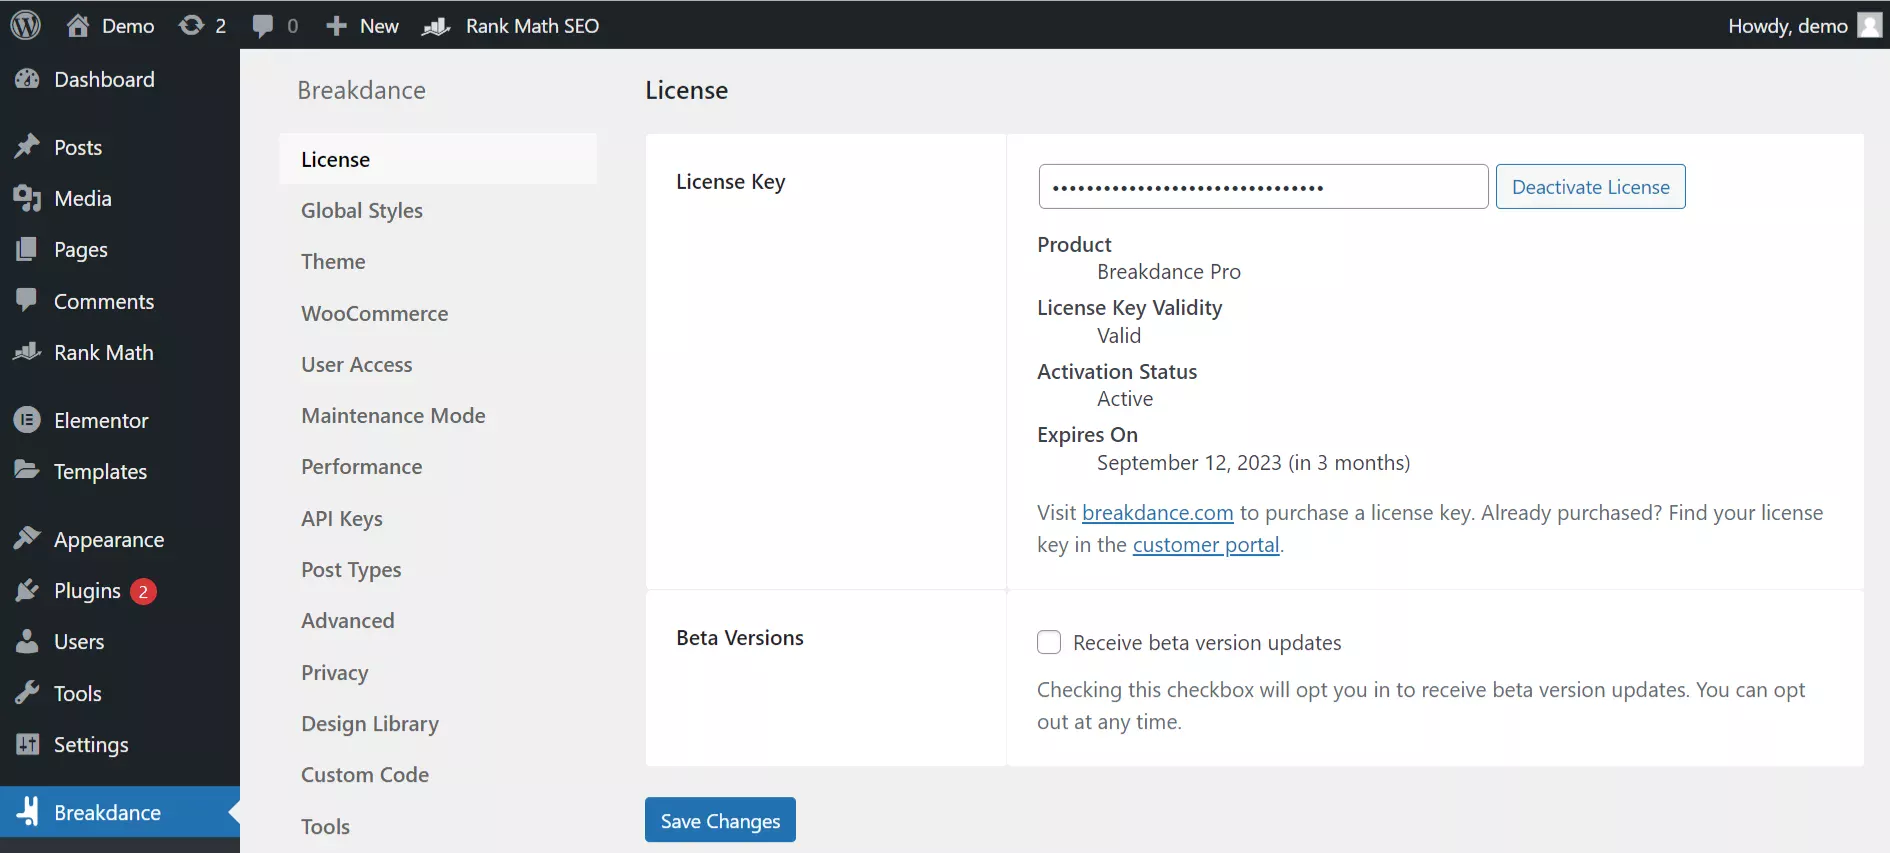Image resolution: width=1890 pixels, height=853 pixels.
Task: Open the New content menu
Action: coord(363,26)
